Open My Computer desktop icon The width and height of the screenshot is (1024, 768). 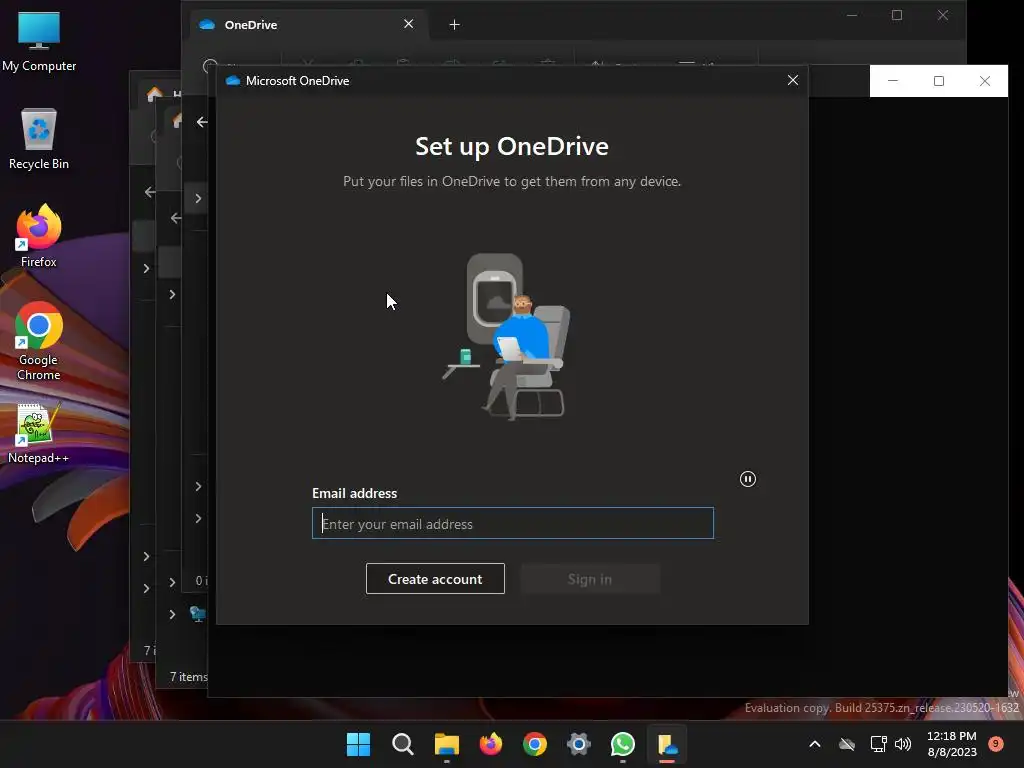[x=39, y=40]
